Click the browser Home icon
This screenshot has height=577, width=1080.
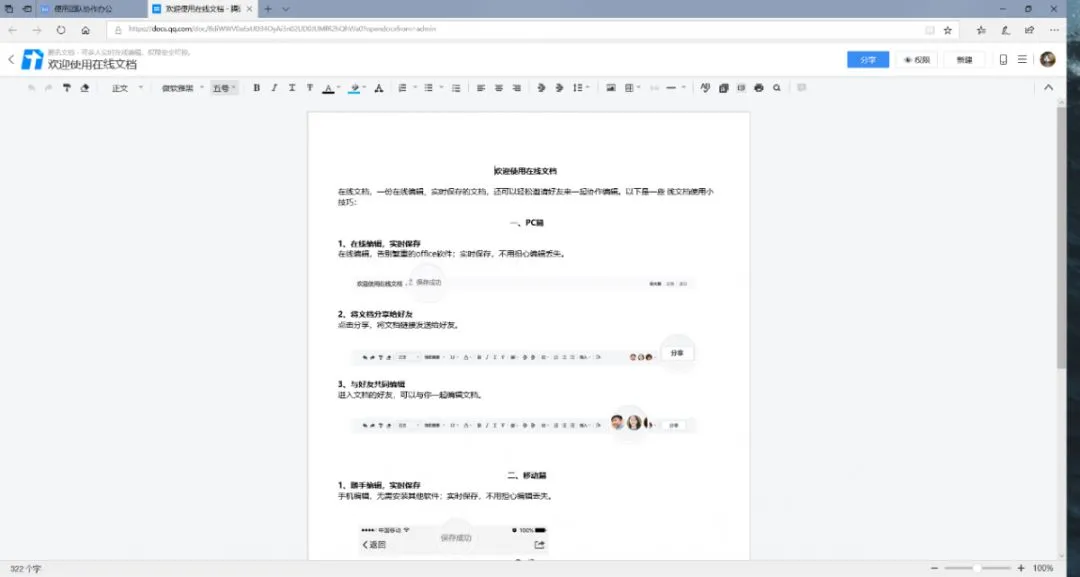85,30
